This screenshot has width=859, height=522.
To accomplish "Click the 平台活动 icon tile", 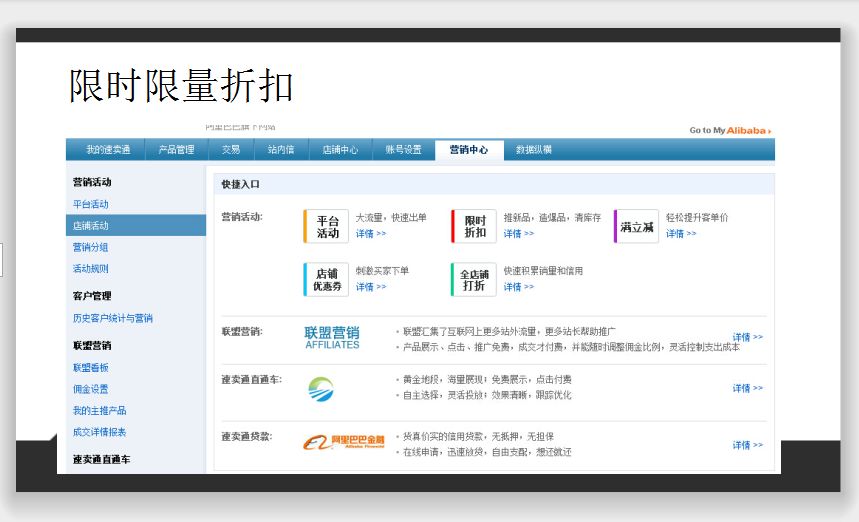I will 326,226.
